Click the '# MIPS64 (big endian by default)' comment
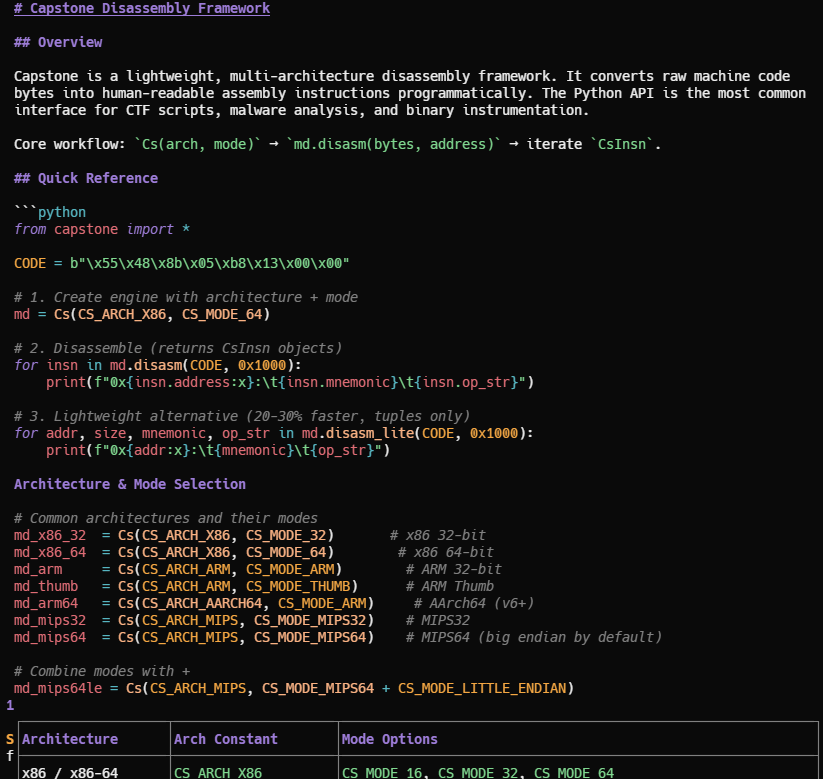 (534, 637)
